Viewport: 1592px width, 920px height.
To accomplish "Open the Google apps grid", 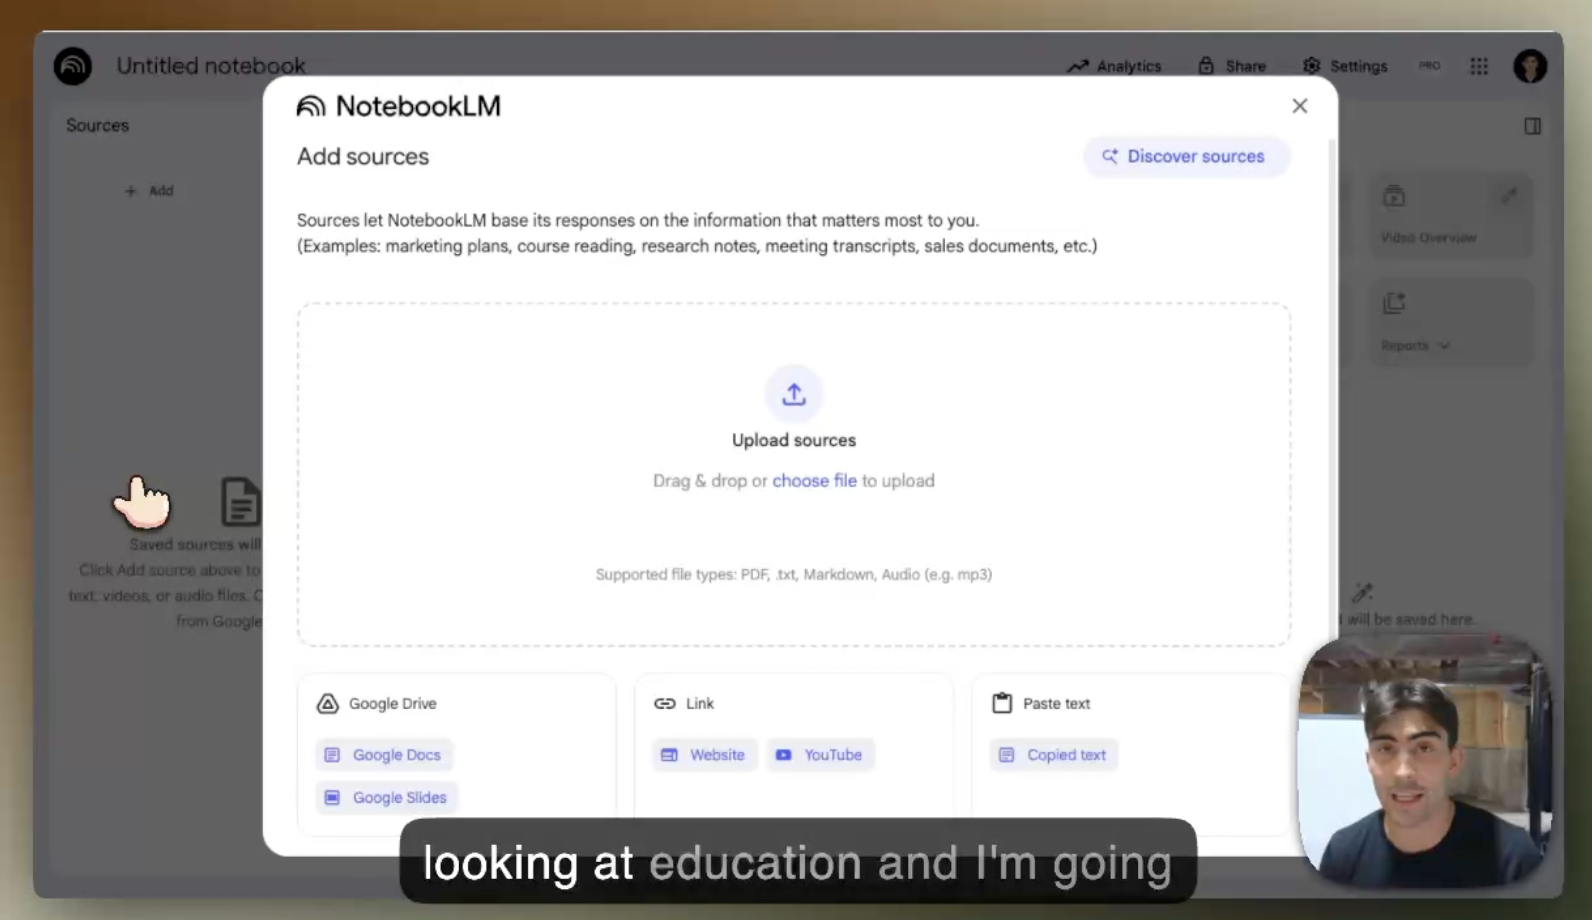I will (1479, 66).
